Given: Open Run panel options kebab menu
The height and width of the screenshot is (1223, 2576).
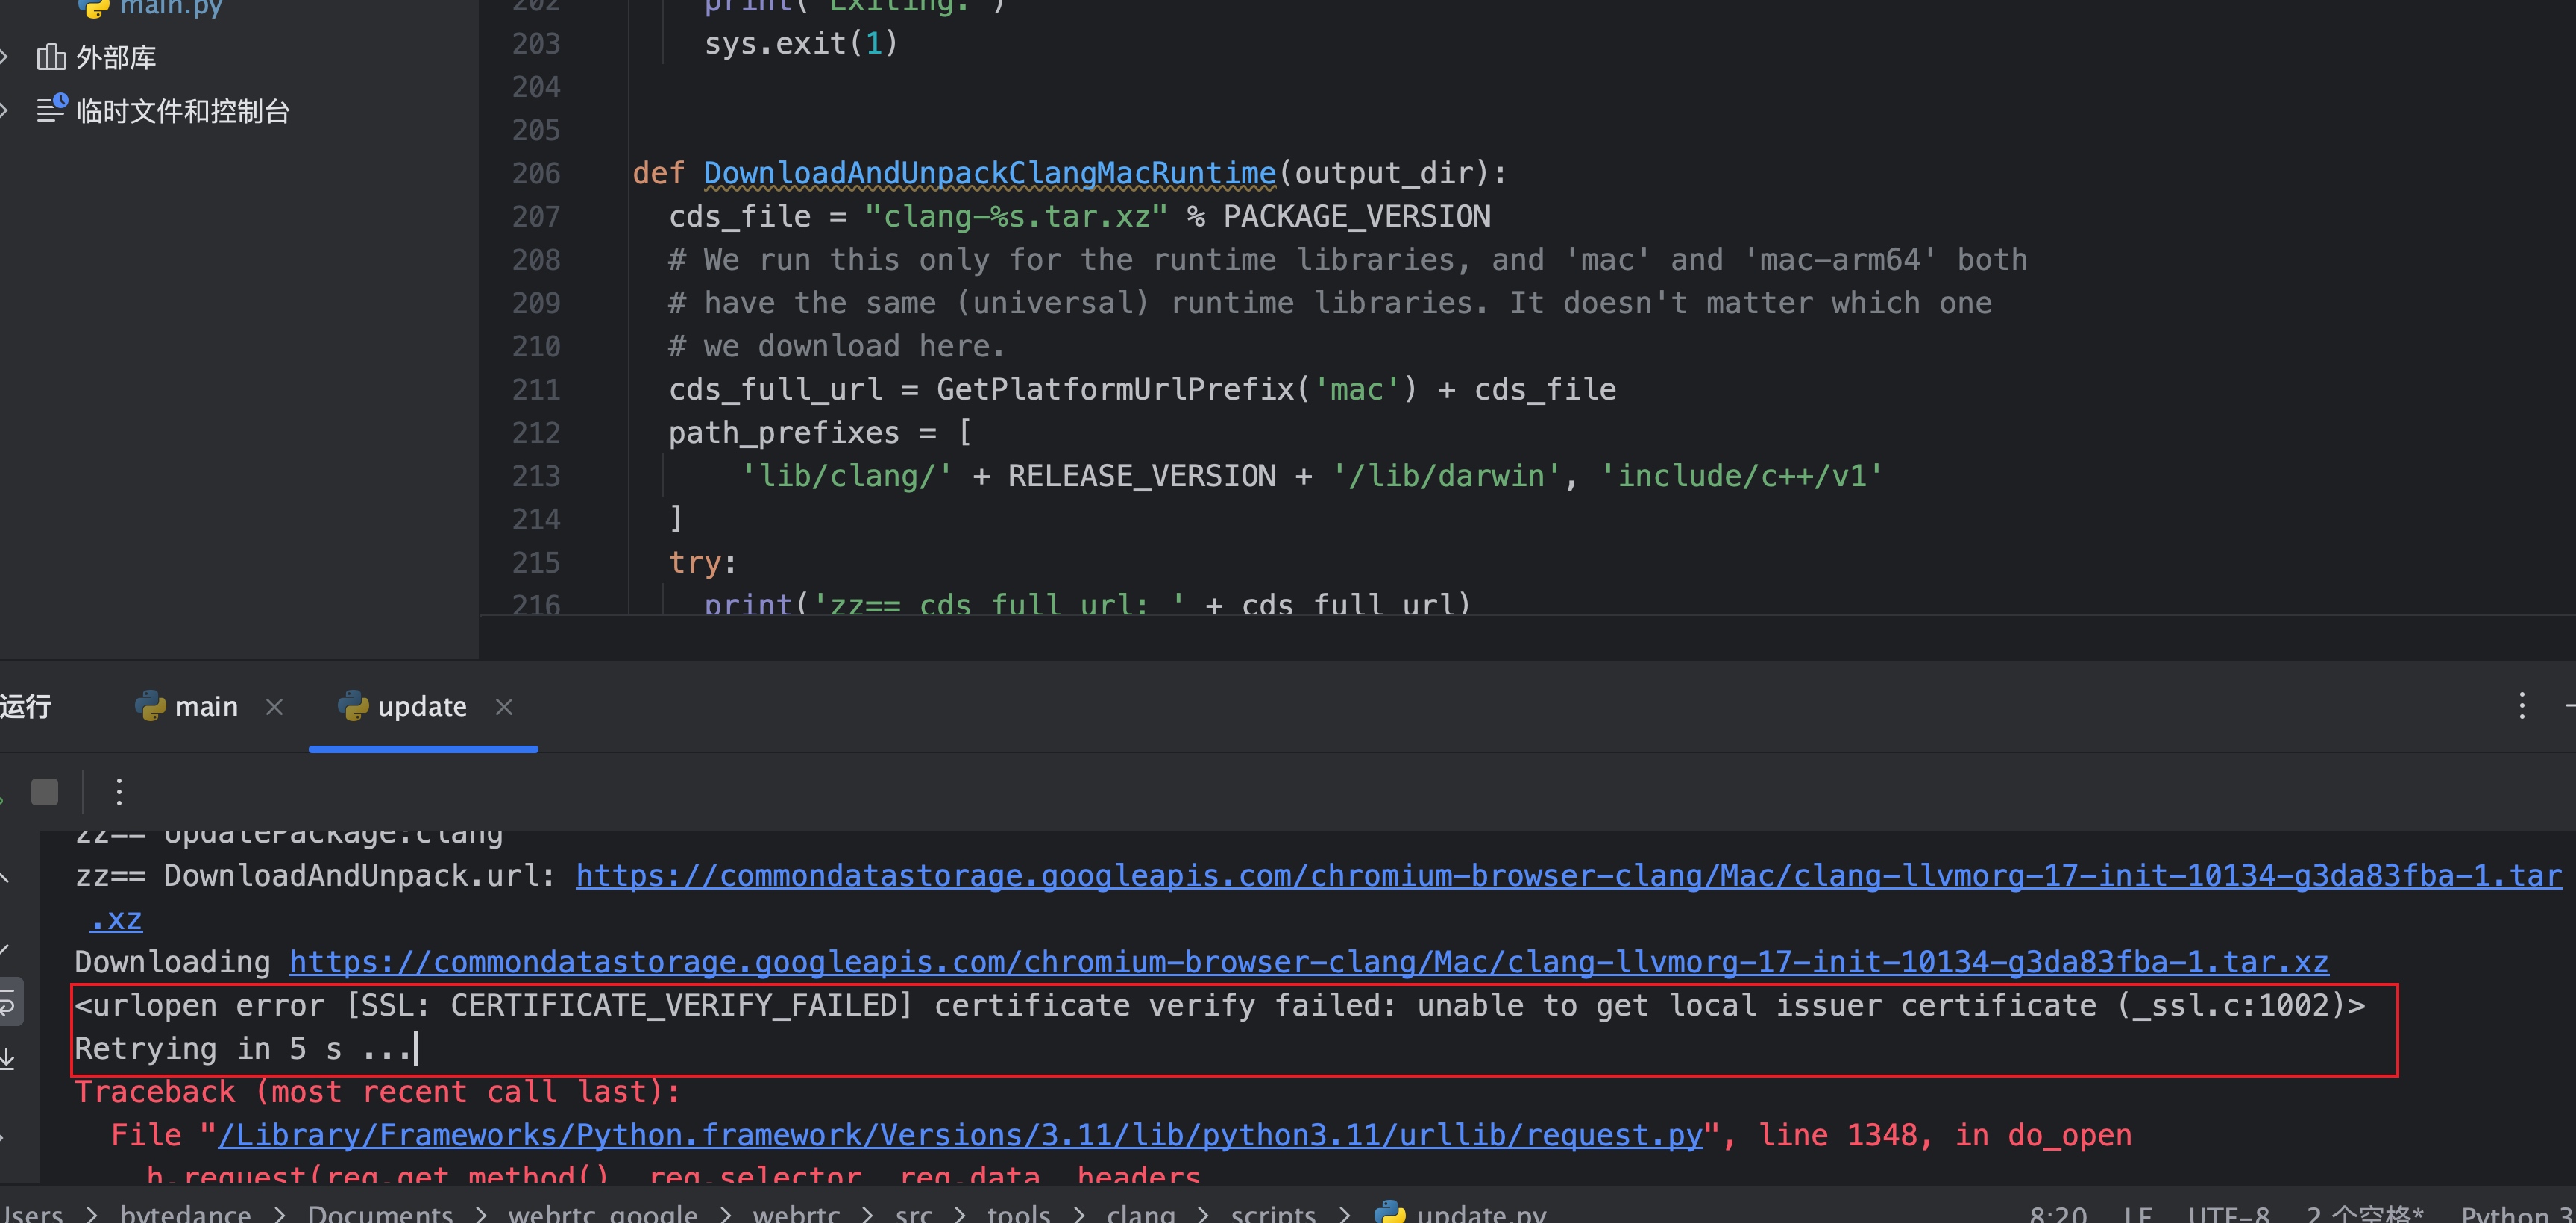Looking at the screenshot, I should click(2521, 706).
